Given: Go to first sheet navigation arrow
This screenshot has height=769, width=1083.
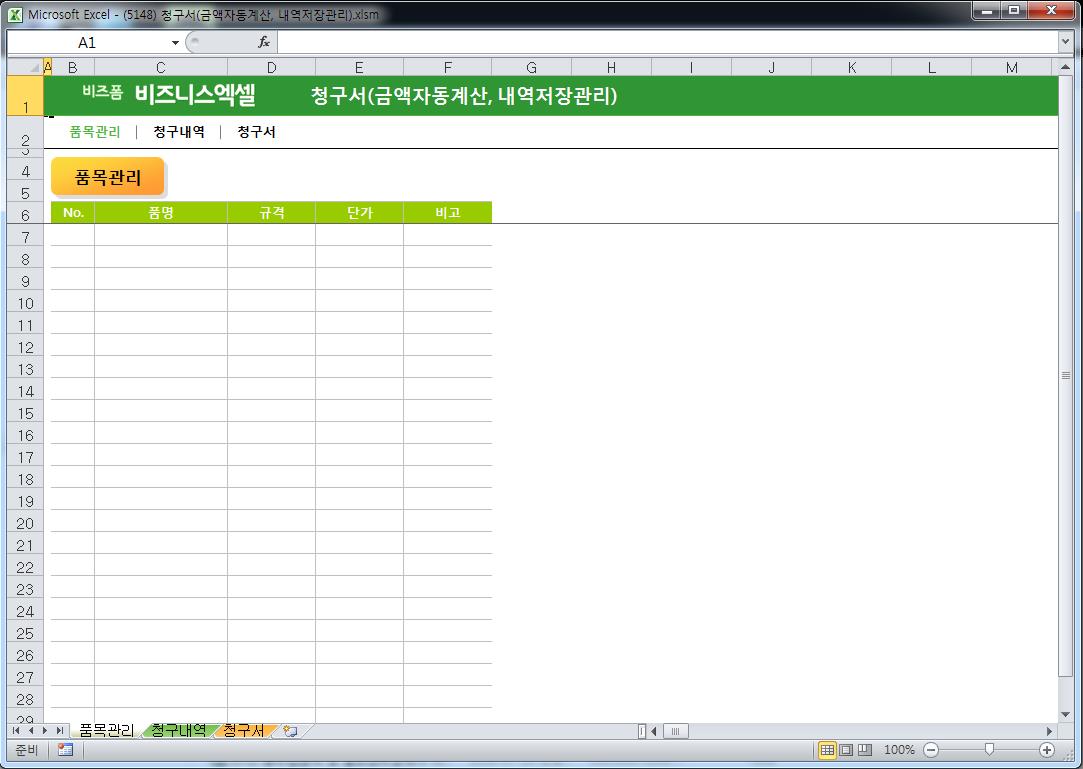Looking at the screenshot, I should [x=16, y=731].
